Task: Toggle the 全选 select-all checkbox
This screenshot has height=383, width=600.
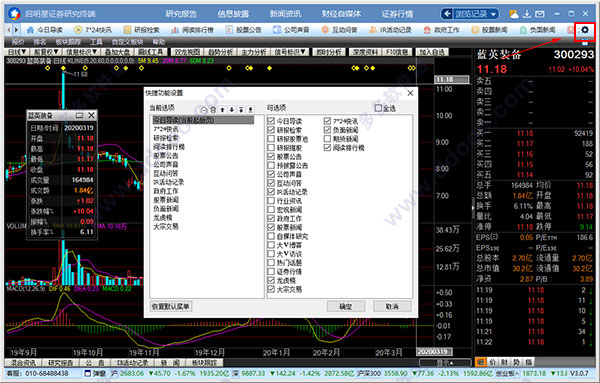Action: click(x=378, y=108)
